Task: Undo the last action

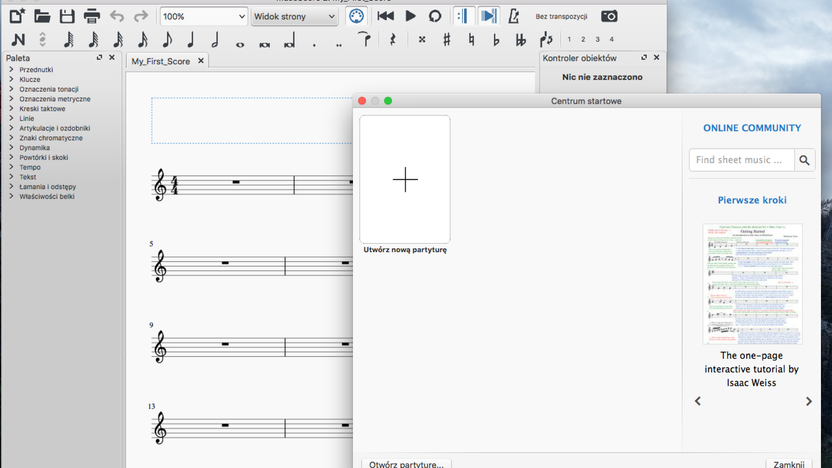Action: pyautogui.click(x=117, y=16)
